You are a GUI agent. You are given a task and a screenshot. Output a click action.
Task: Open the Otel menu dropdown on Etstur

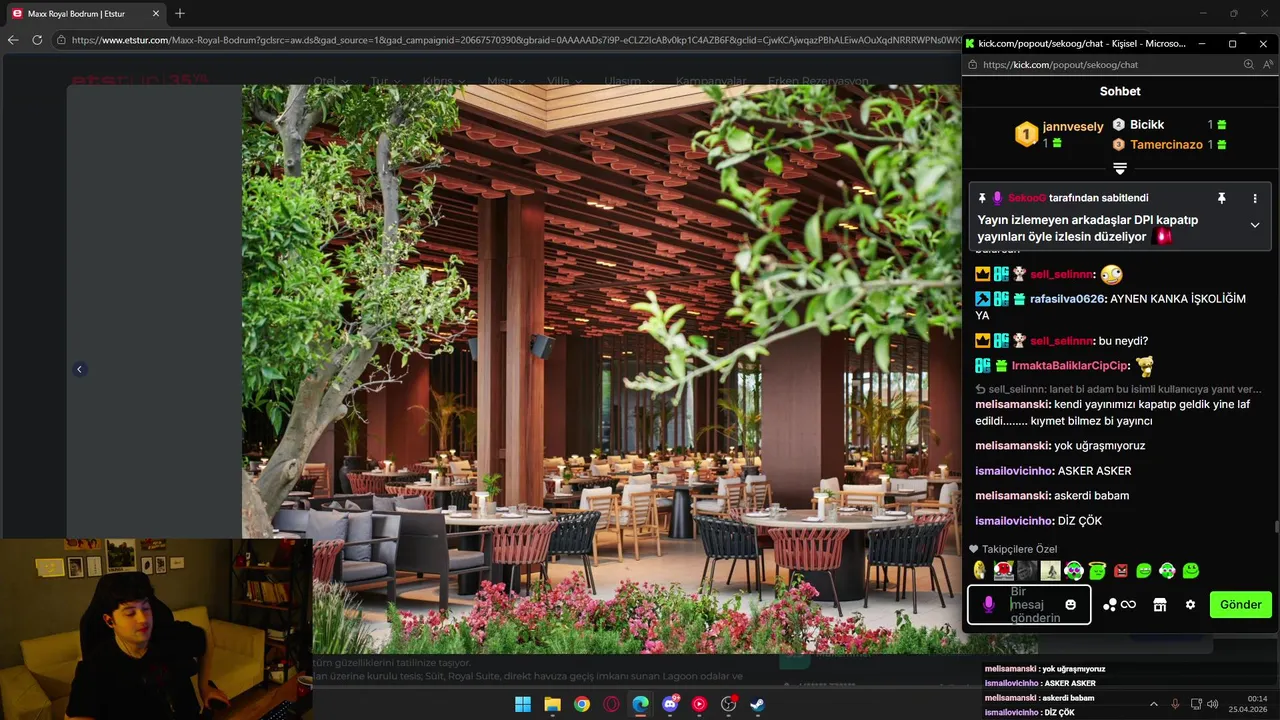(x=331, y=81)
